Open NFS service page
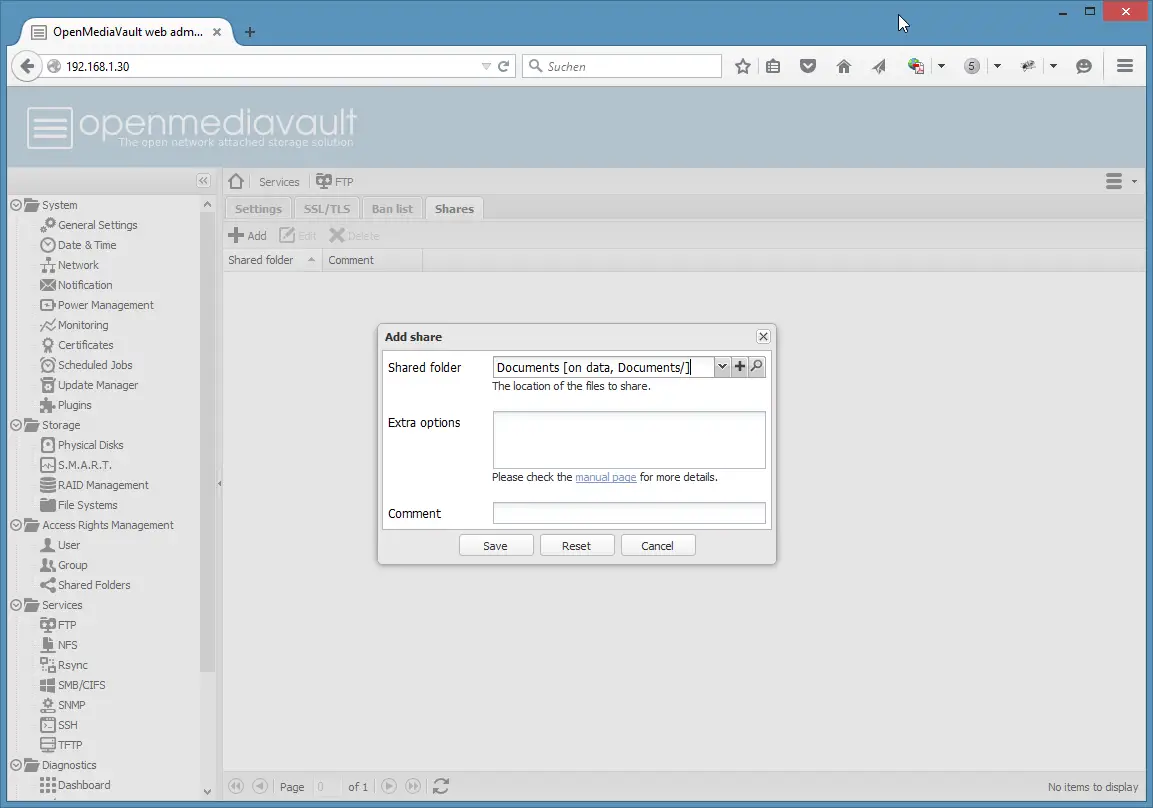The width and height of the screenshot is (1153, 808). pos(67,645)
